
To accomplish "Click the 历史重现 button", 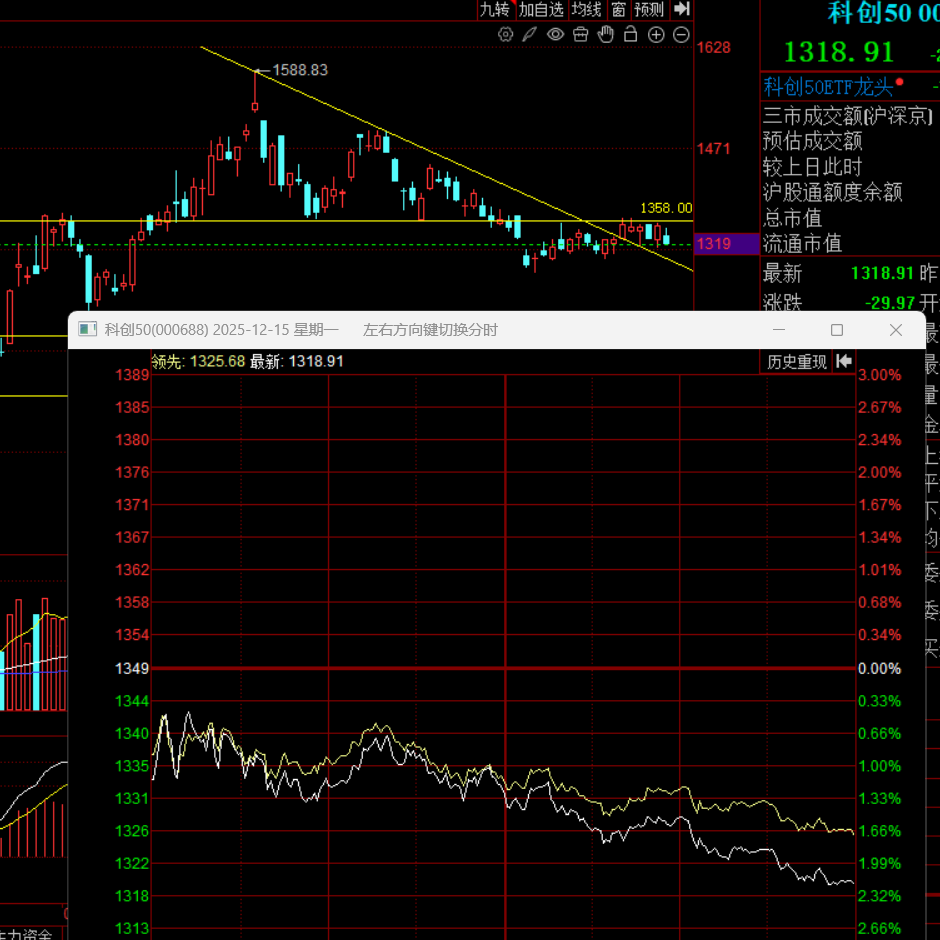I will 797,361.
